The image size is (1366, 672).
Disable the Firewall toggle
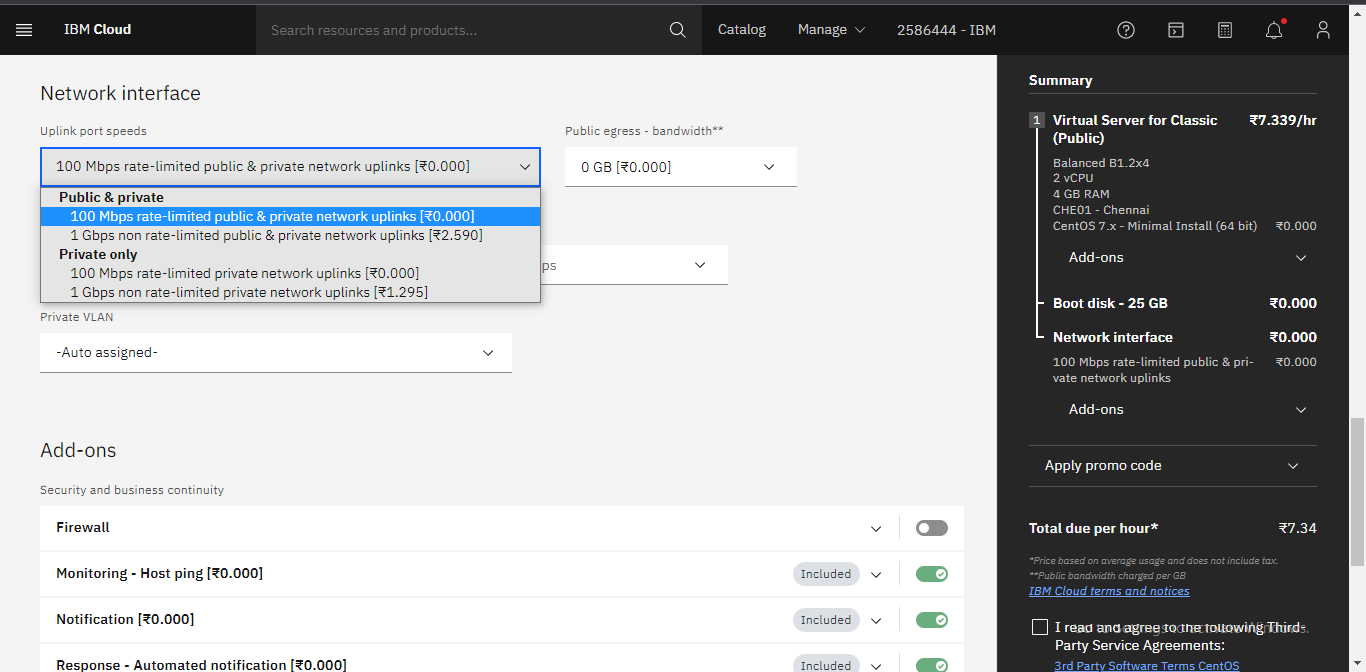[x=931, y=527]
